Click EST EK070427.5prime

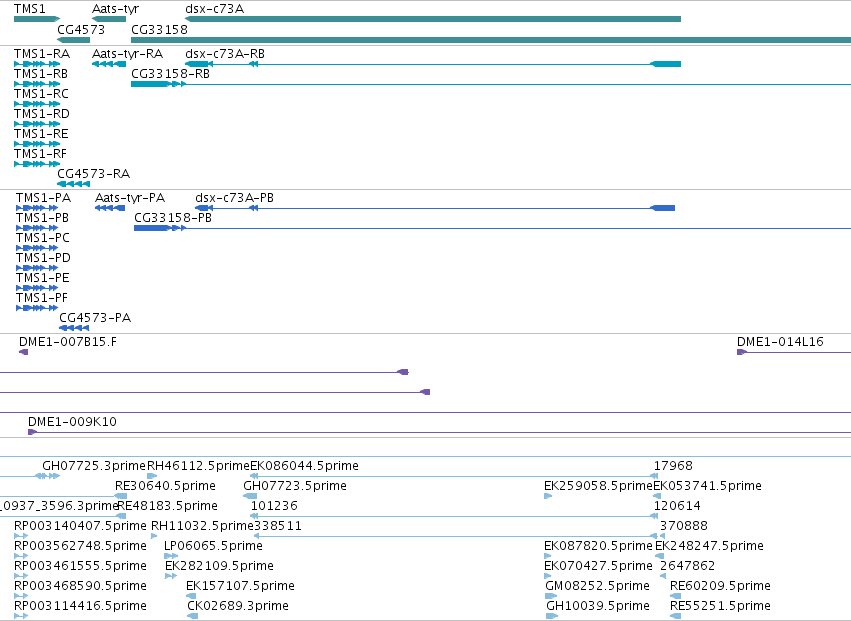(598, 566)
